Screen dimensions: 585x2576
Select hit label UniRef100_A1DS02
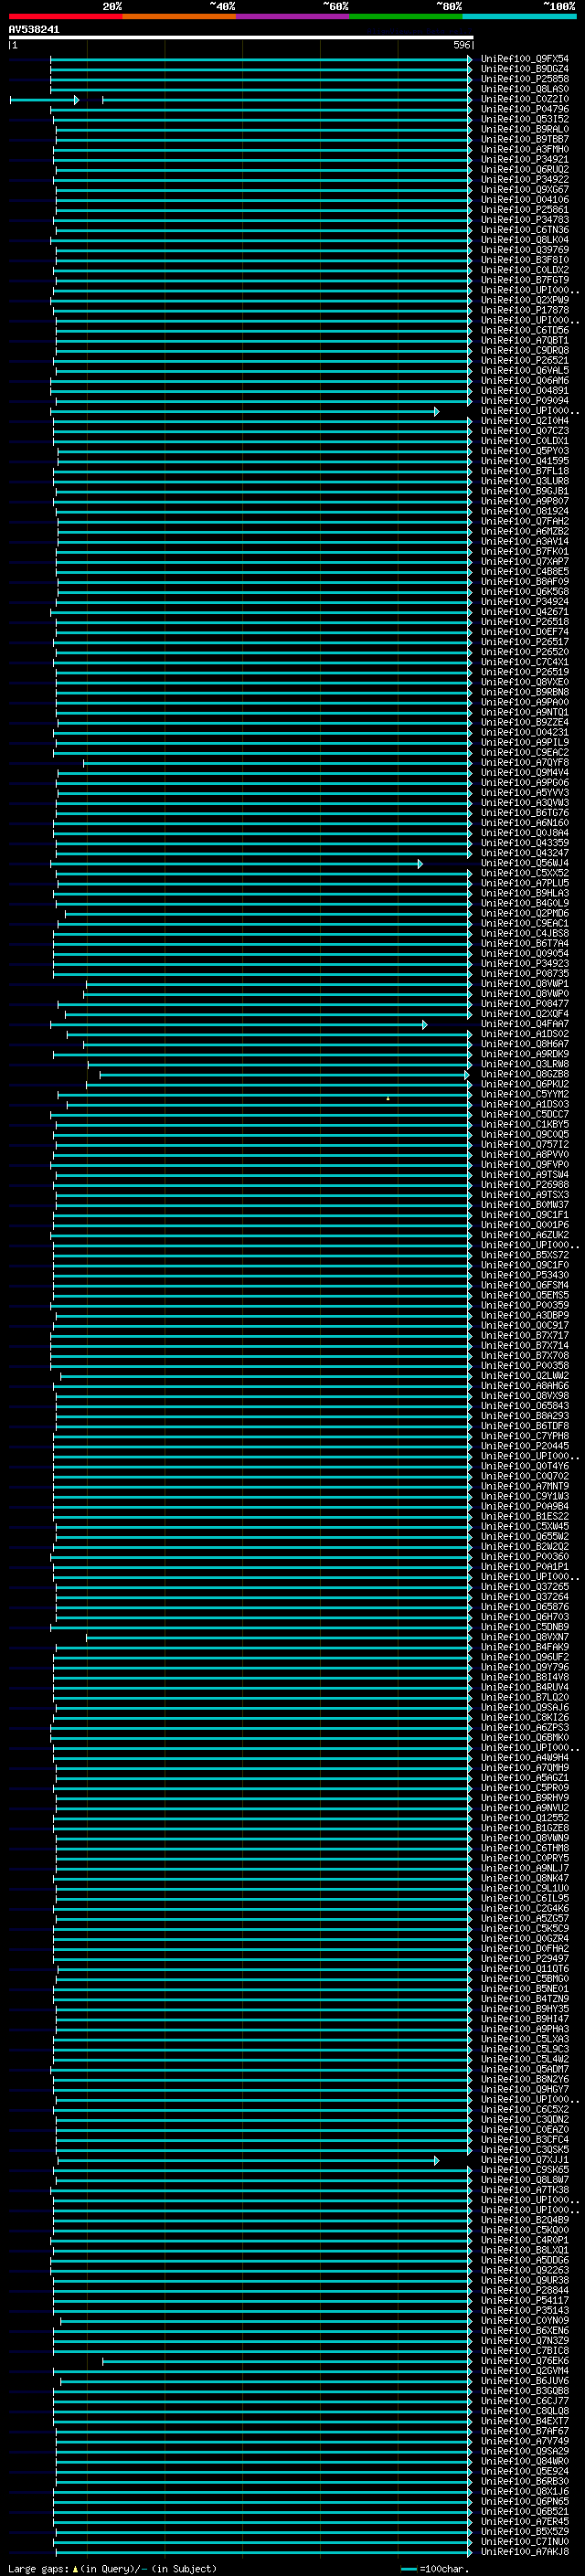(525, 1034)
